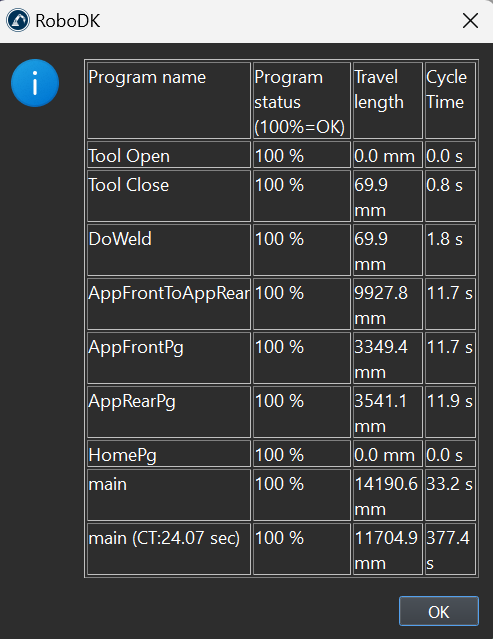Select the HomePg program cell
Viewport: 493px width, 639px height.
point(169,453)
